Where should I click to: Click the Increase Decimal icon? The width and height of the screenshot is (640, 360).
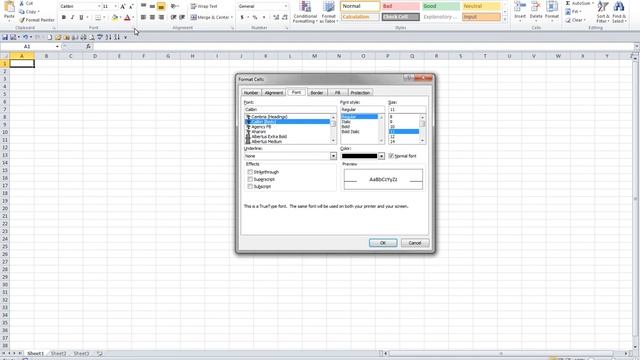pyautogui.click(x=276, y=18)
